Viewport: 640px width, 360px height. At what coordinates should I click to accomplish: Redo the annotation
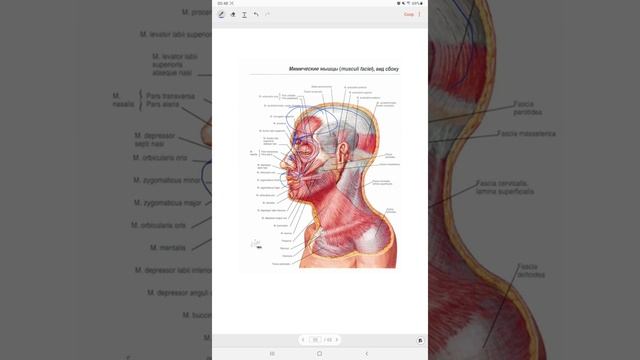coord(267,14)
